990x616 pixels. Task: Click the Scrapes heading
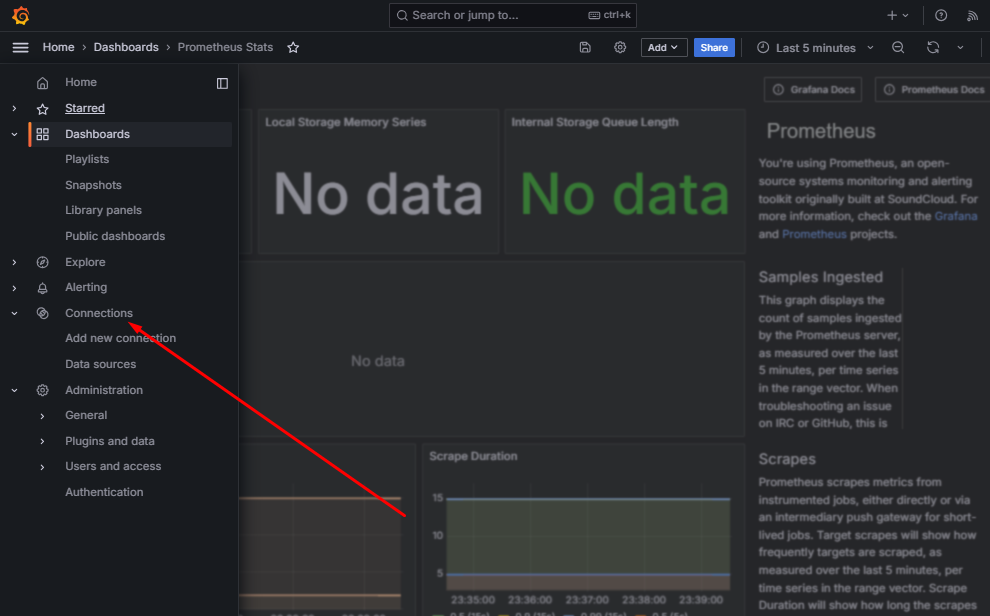click(x=787, y=459)
